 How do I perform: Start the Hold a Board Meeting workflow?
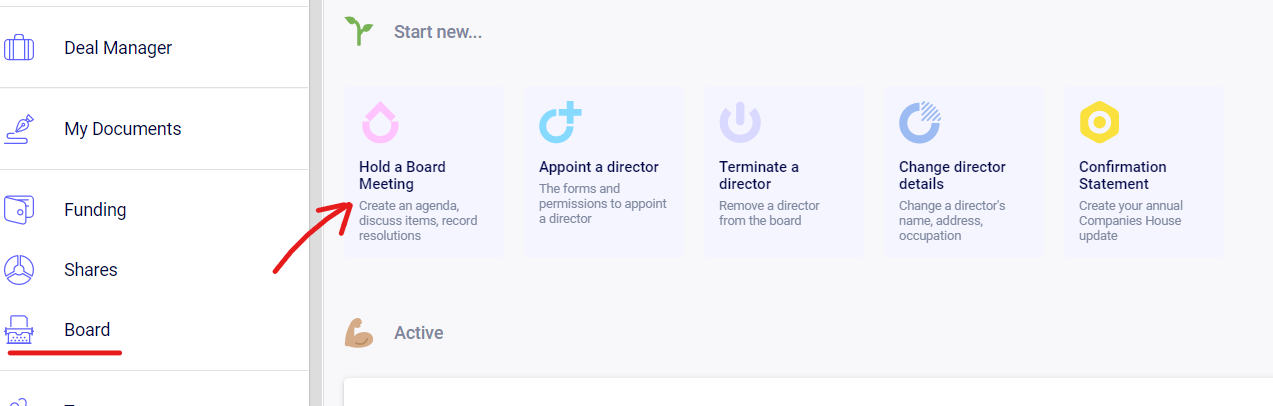(x=402, y=175)
